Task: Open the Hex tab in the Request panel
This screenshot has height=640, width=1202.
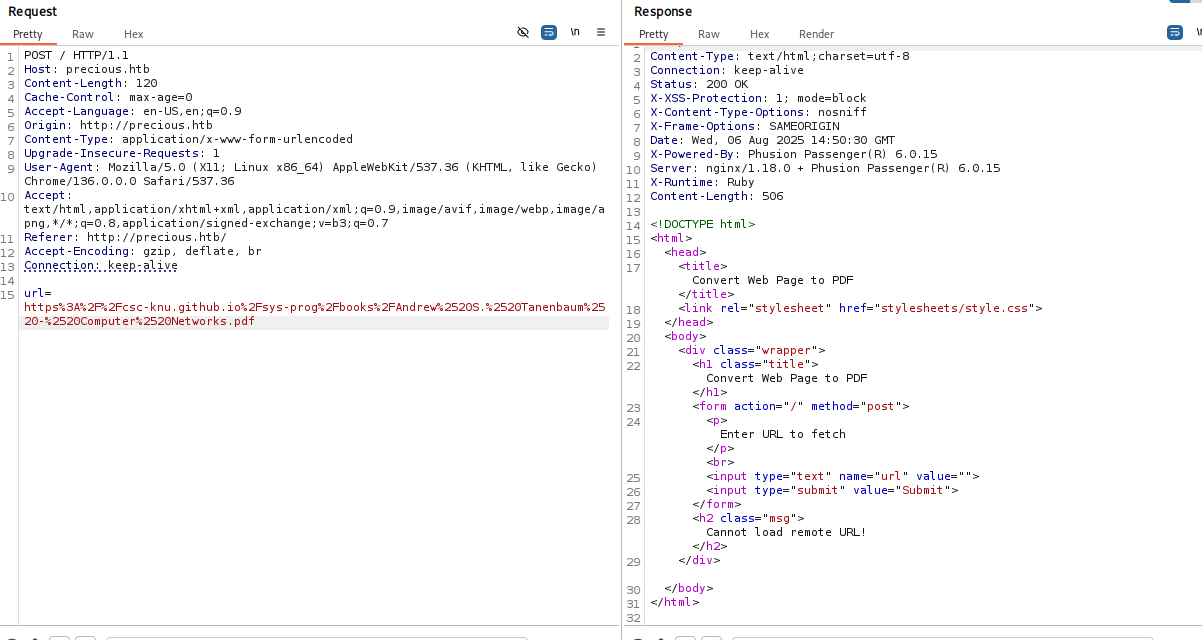Action: 134,34
